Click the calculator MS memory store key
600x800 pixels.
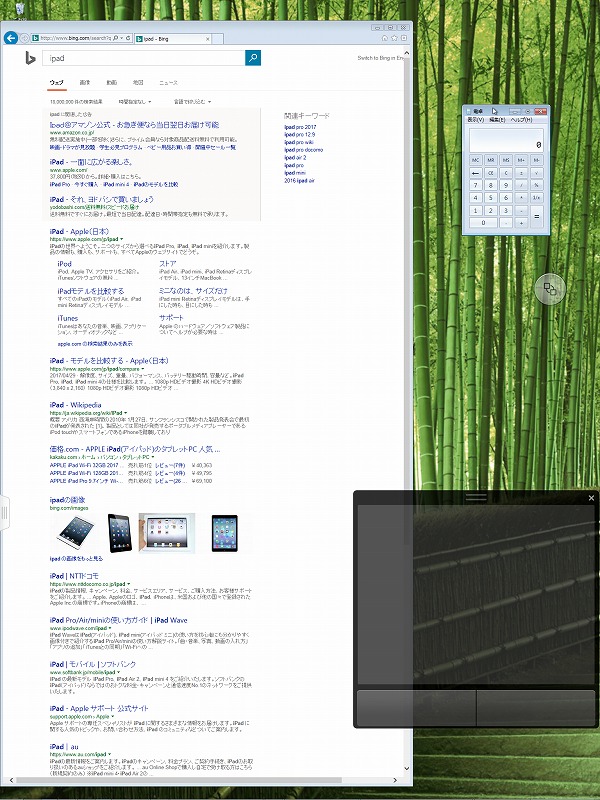506,160
